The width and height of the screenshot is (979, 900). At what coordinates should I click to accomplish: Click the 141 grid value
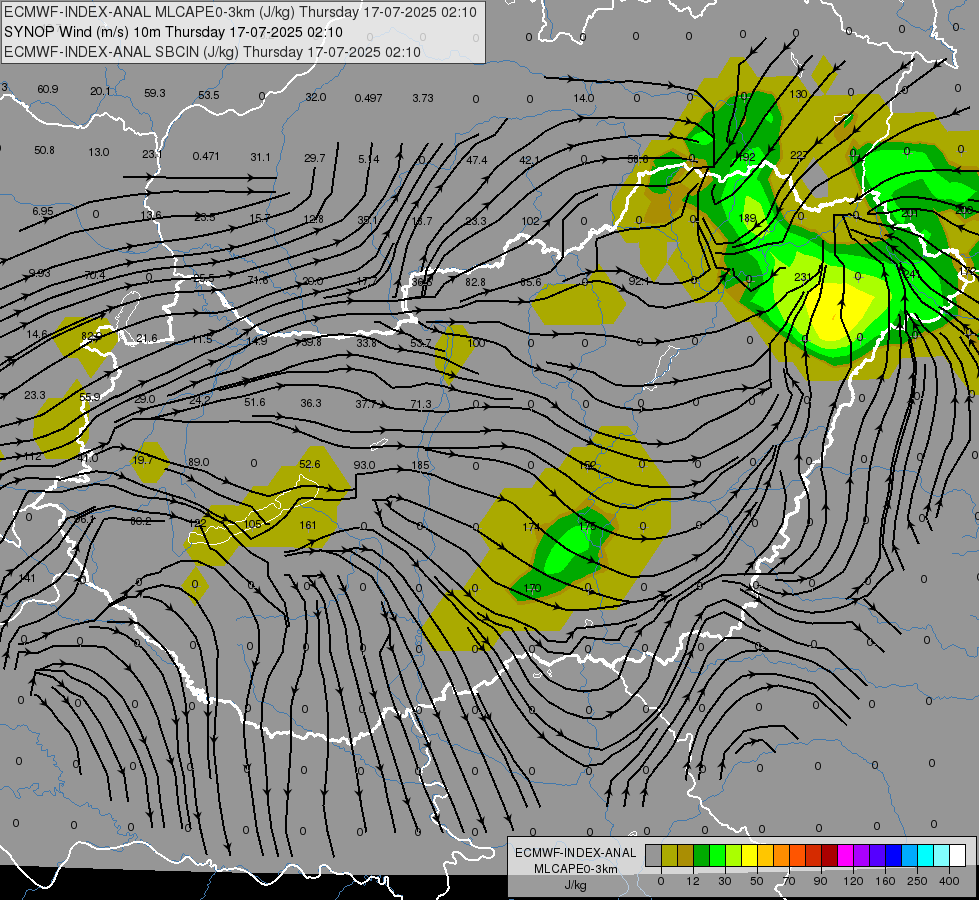[x=27, y=578]
